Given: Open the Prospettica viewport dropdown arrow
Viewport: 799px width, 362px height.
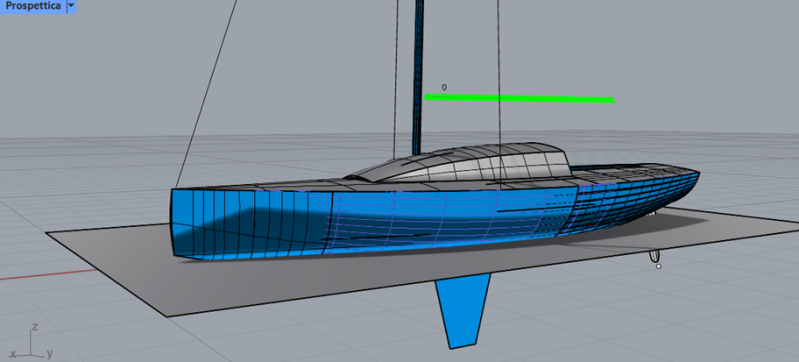Looking at the screenshot, I should 71,6.
